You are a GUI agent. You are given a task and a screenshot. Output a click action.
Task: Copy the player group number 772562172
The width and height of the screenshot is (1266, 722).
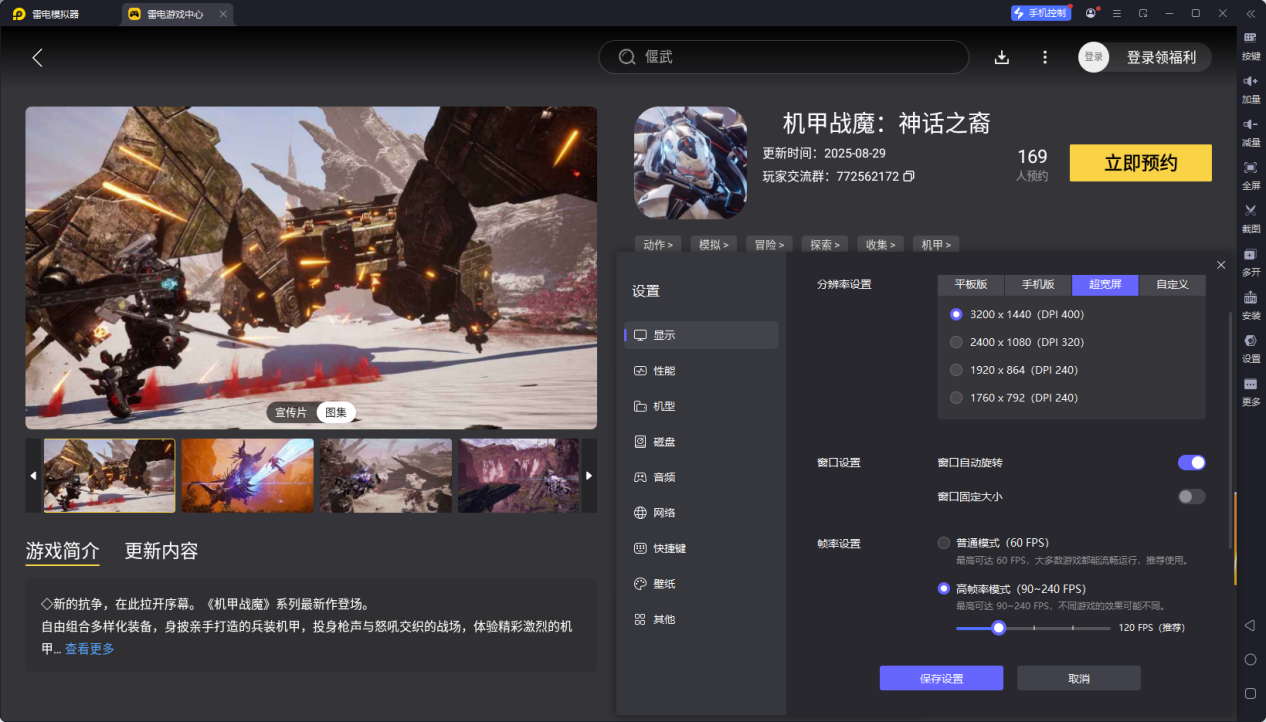(x=908, y=176)
